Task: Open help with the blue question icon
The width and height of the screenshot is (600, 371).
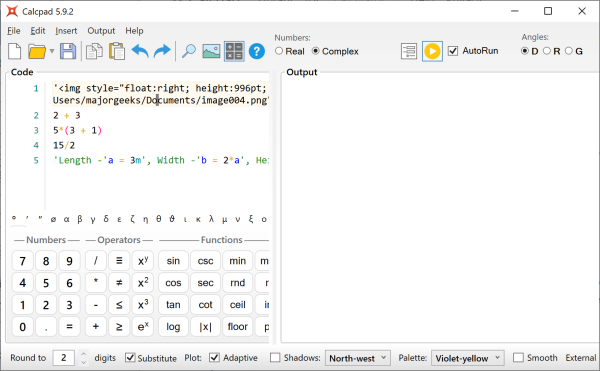Action: coord(257,51)
